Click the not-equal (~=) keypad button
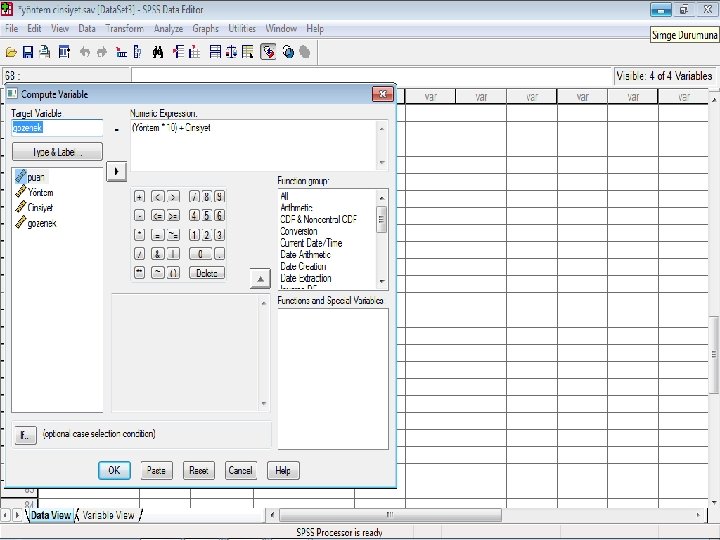Screen dimensions: 720x540 coord(173,235)
